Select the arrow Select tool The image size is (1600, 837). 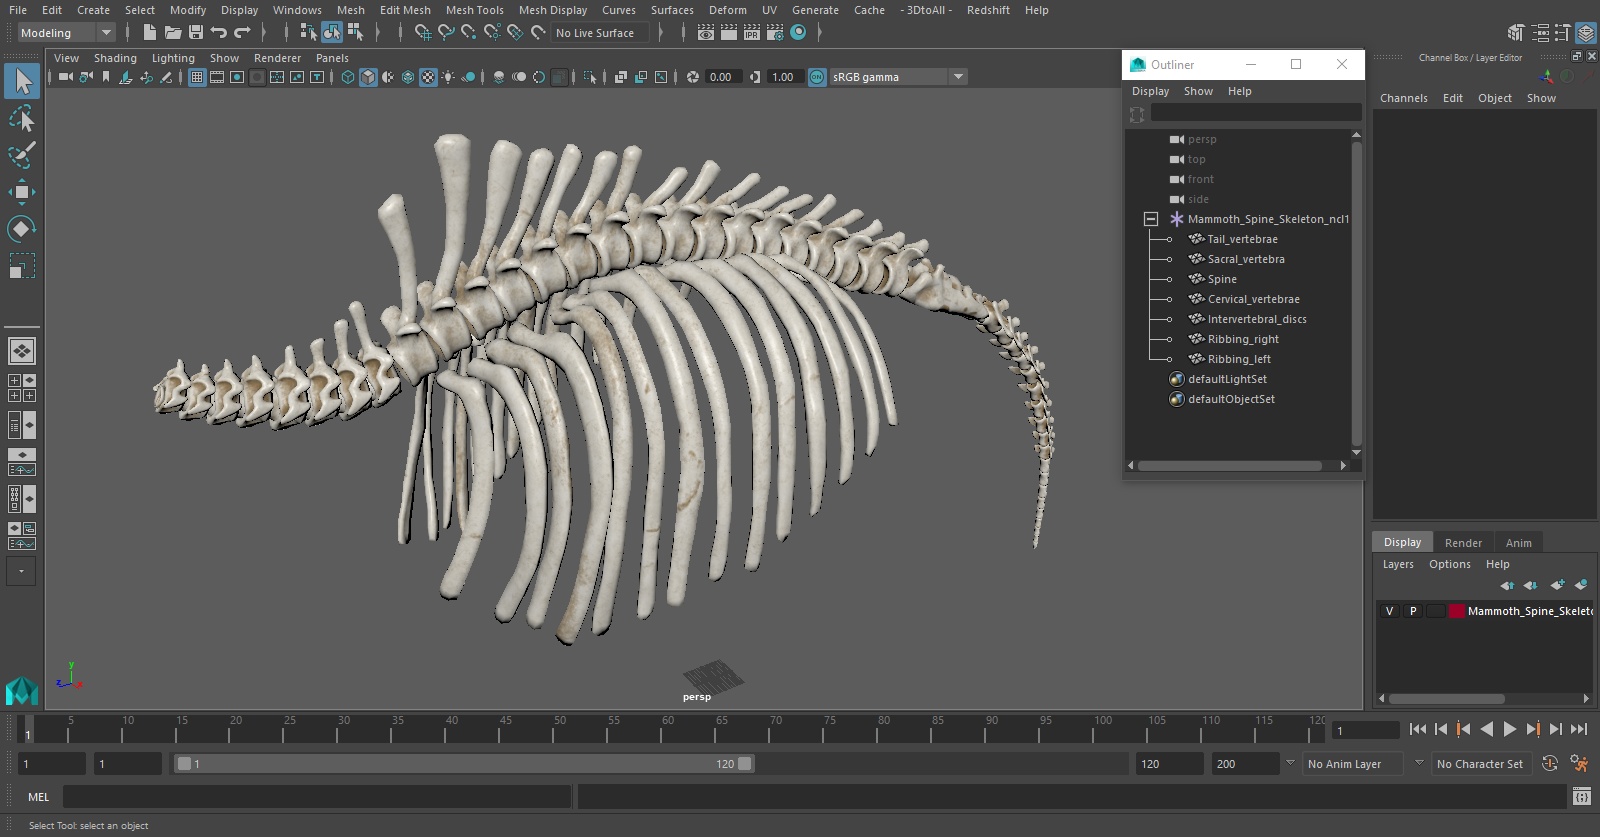22,81
